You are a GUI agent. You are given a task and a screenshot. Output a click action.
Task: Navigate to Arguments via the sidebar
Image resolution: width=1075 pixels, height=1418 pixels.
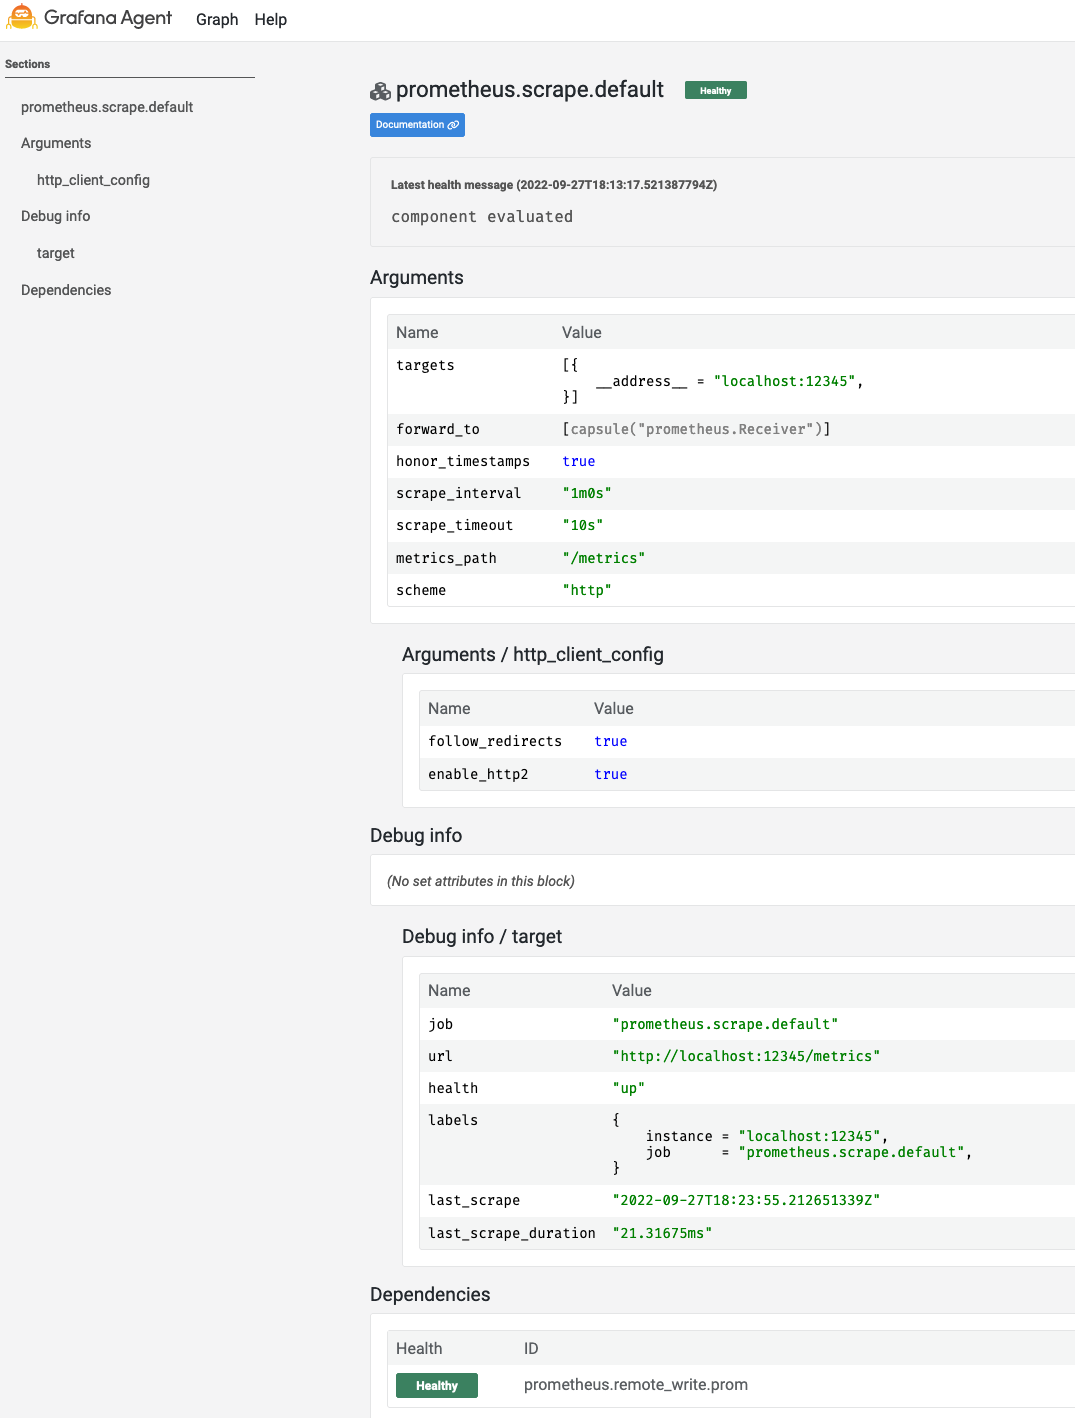(55, 143)
